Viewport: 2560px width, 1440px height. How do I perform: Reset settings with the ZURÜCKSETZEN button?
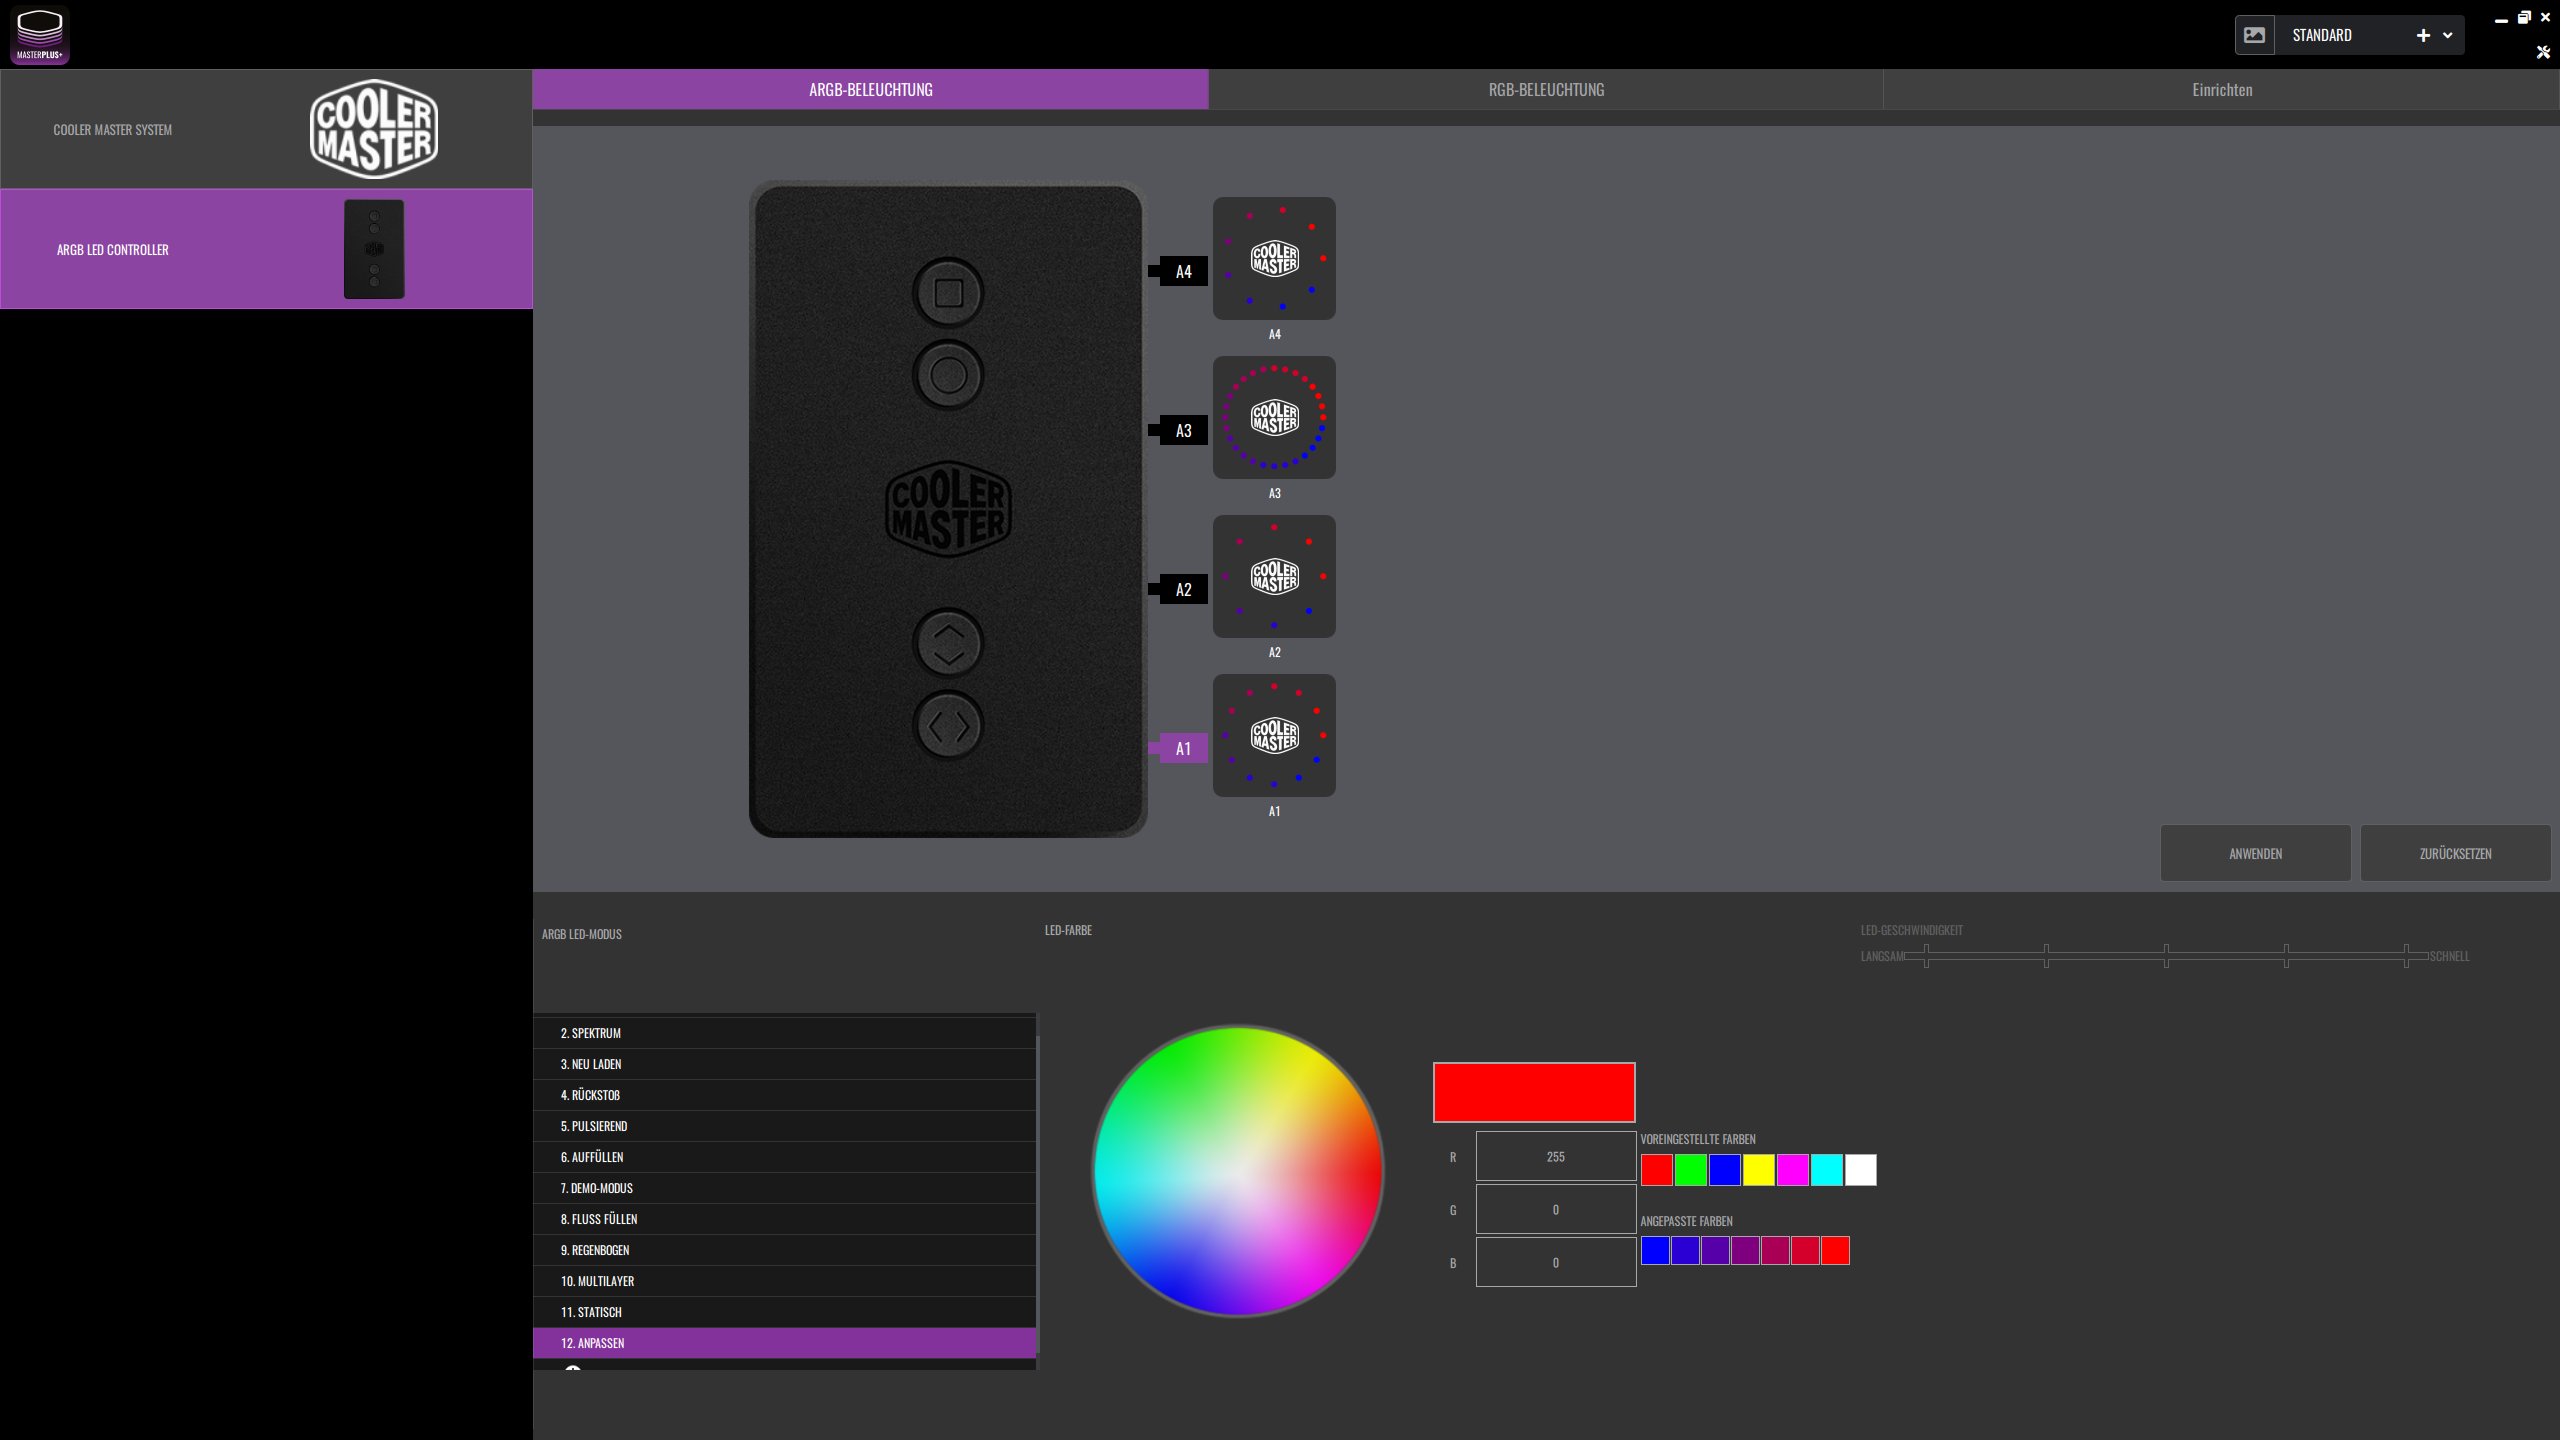tap(2455, 853)
